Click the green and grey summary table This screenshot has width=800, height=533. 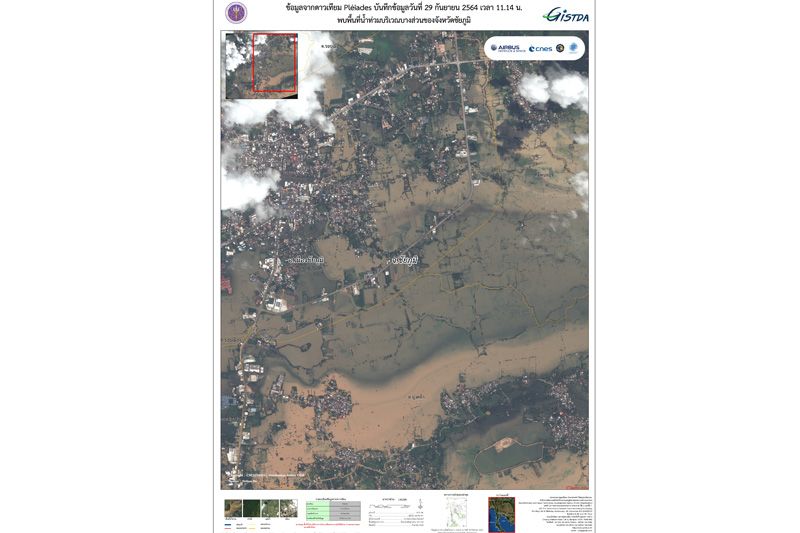pyautogui.click(x=333, y=511)
